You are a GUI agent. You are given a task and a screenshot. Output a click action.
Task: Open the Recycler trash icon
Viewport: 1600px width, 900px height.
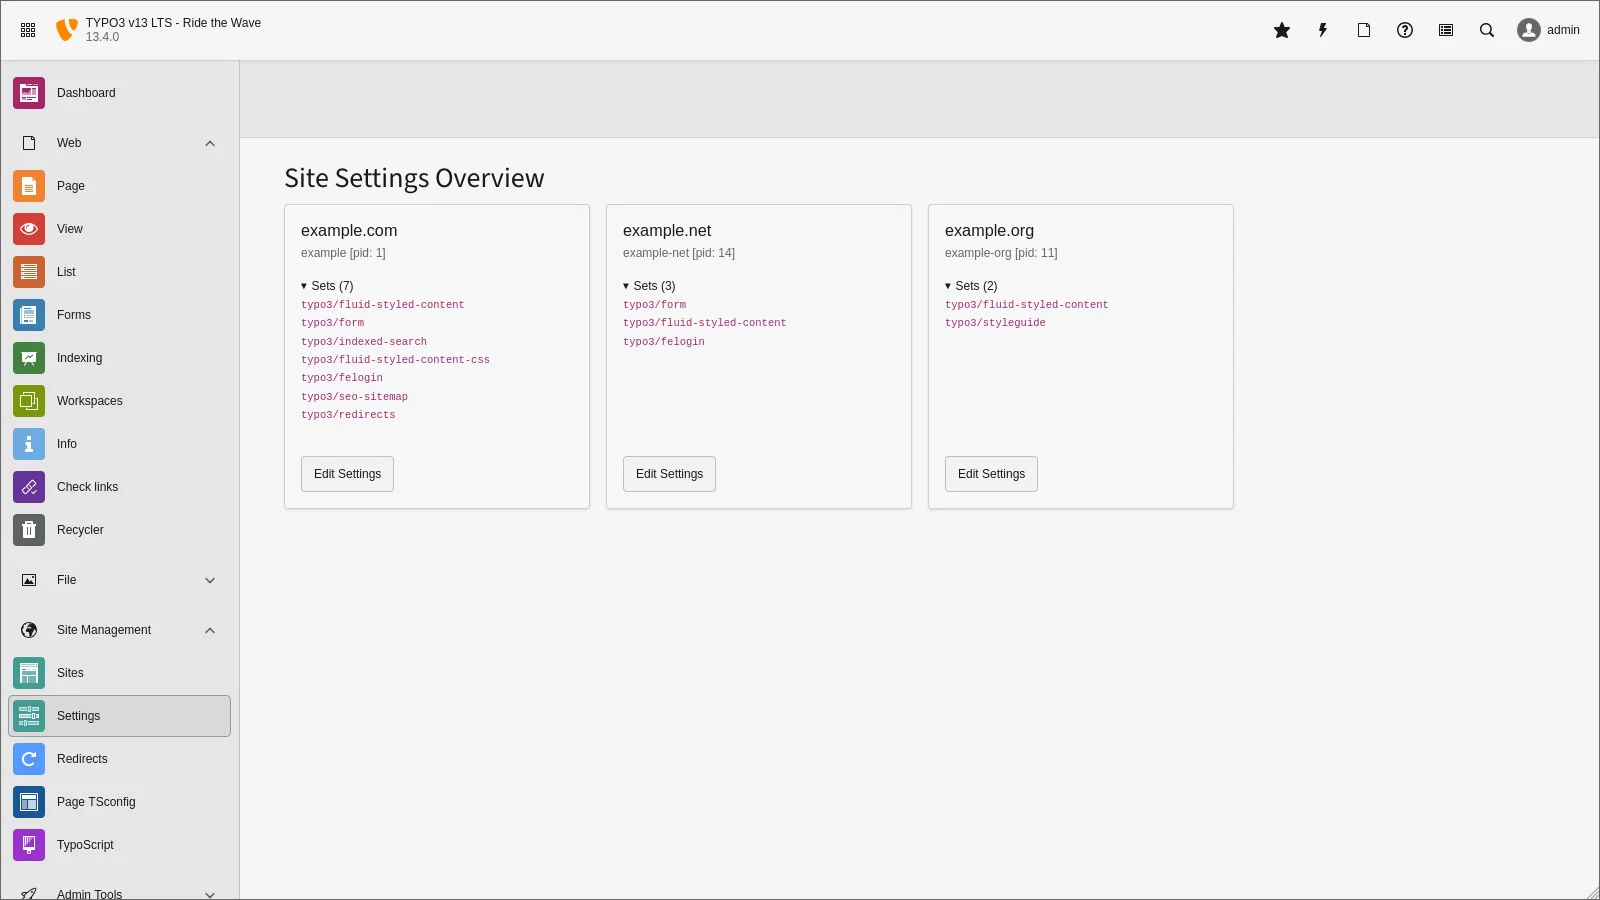28,530
